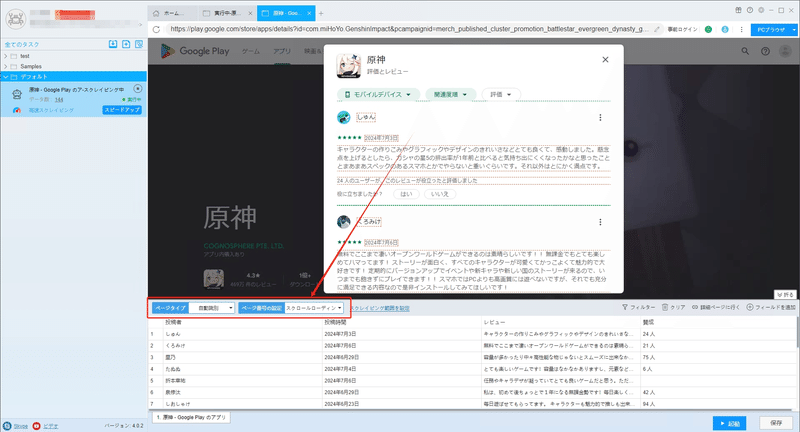Viewport: 800px width, 432px height.
Task: Click the settings gear icon in the title bar
Action: (761, 10)
